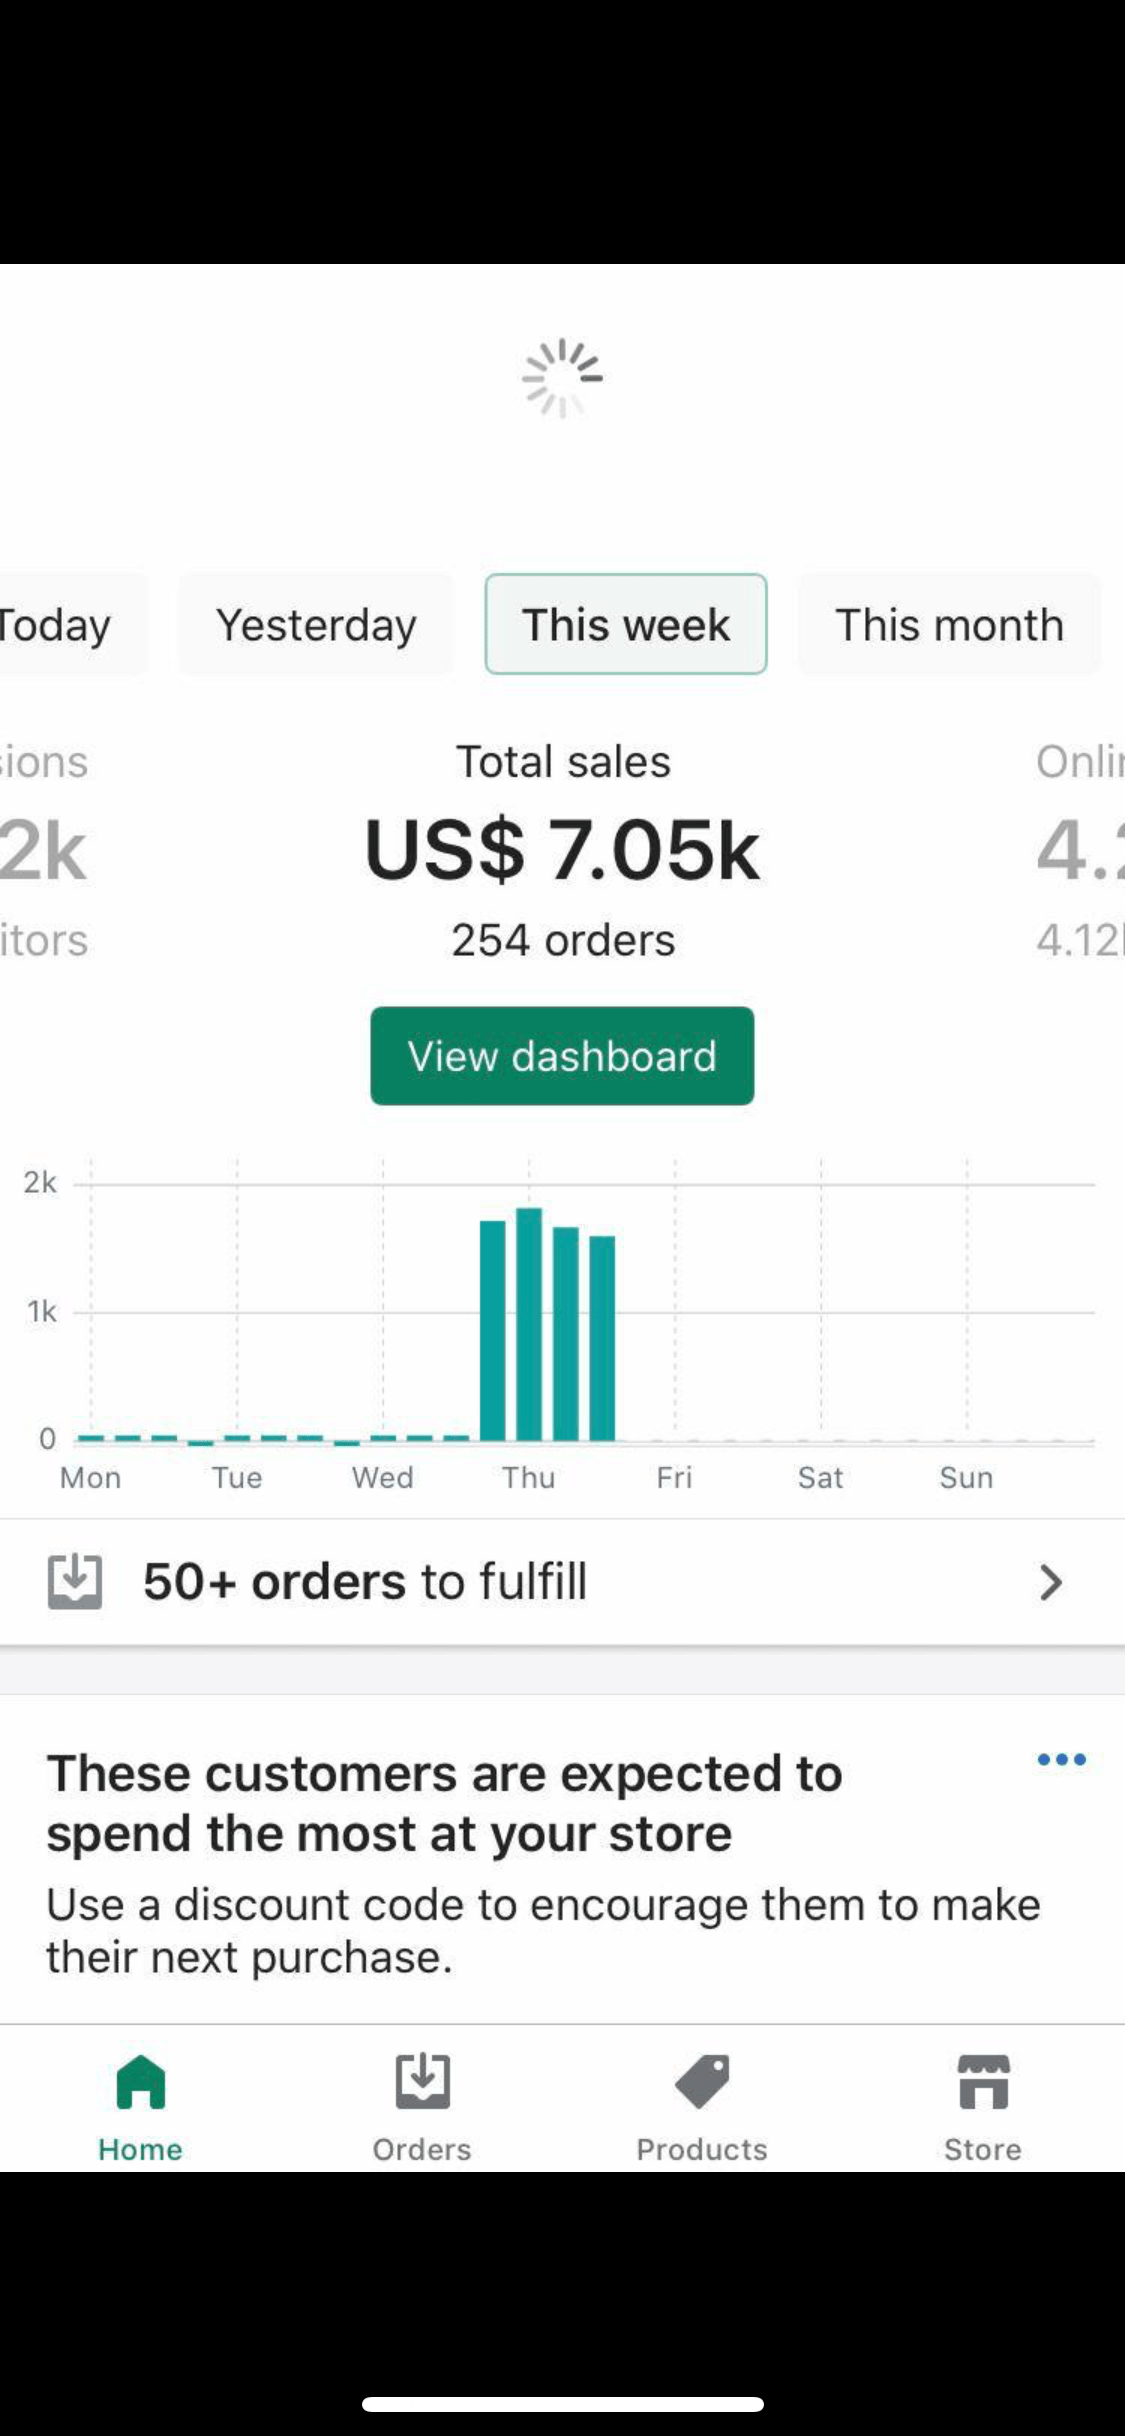Tap the Online store metric card at right

[x=1080, y=850]
